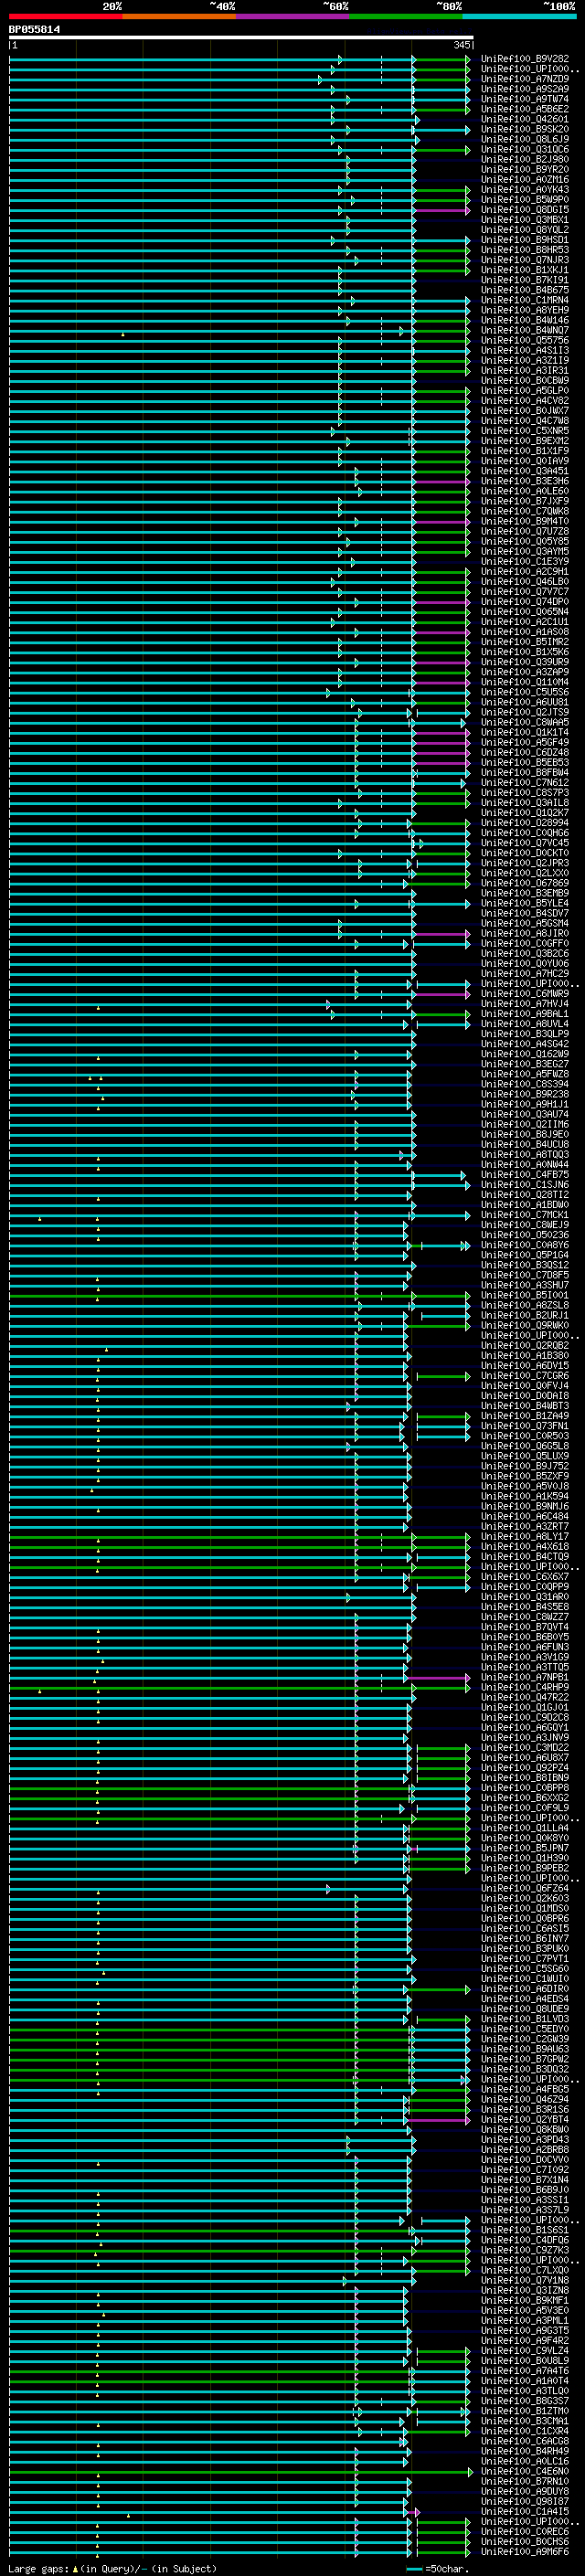Screen dimensions: 585x2576
Task: Select row label UniRef100_Q74DP0
Action: (525, 601)
